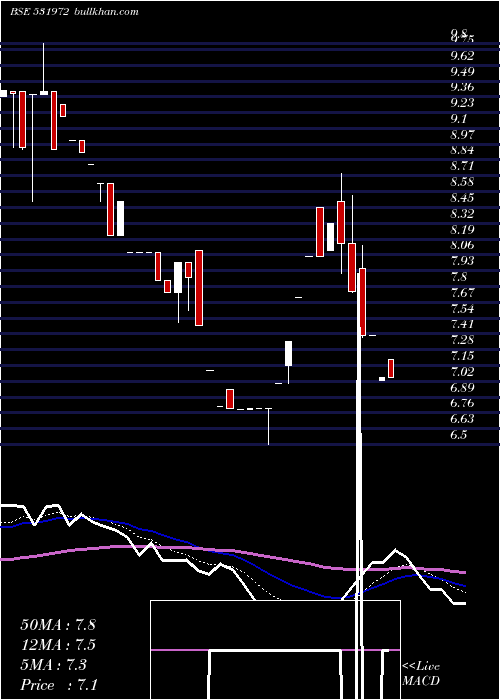The width and height of the screenshot is (500, 700).
Task: Click the '50MA : 7.8' legend text
Action: point(58,624)
